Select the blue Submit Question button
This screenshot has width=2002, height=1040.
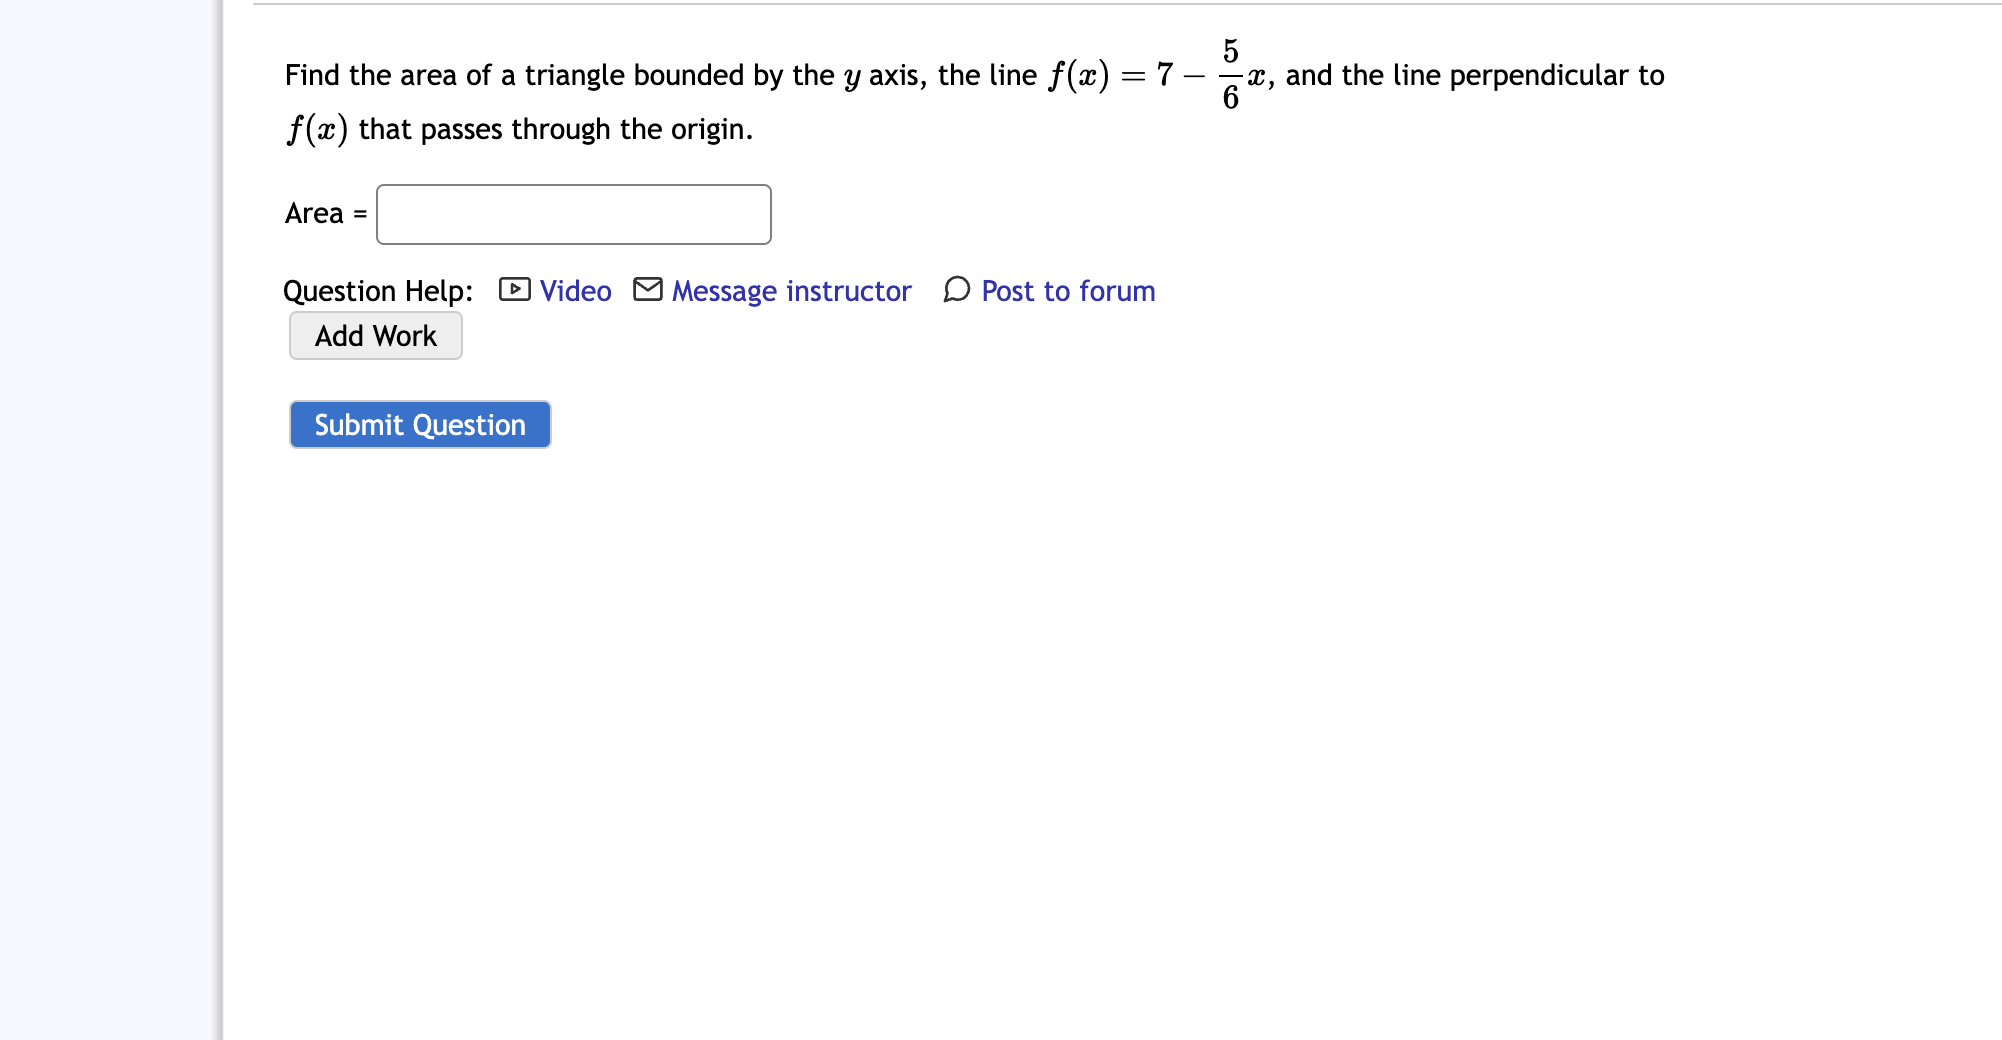(x=419, y=424)
